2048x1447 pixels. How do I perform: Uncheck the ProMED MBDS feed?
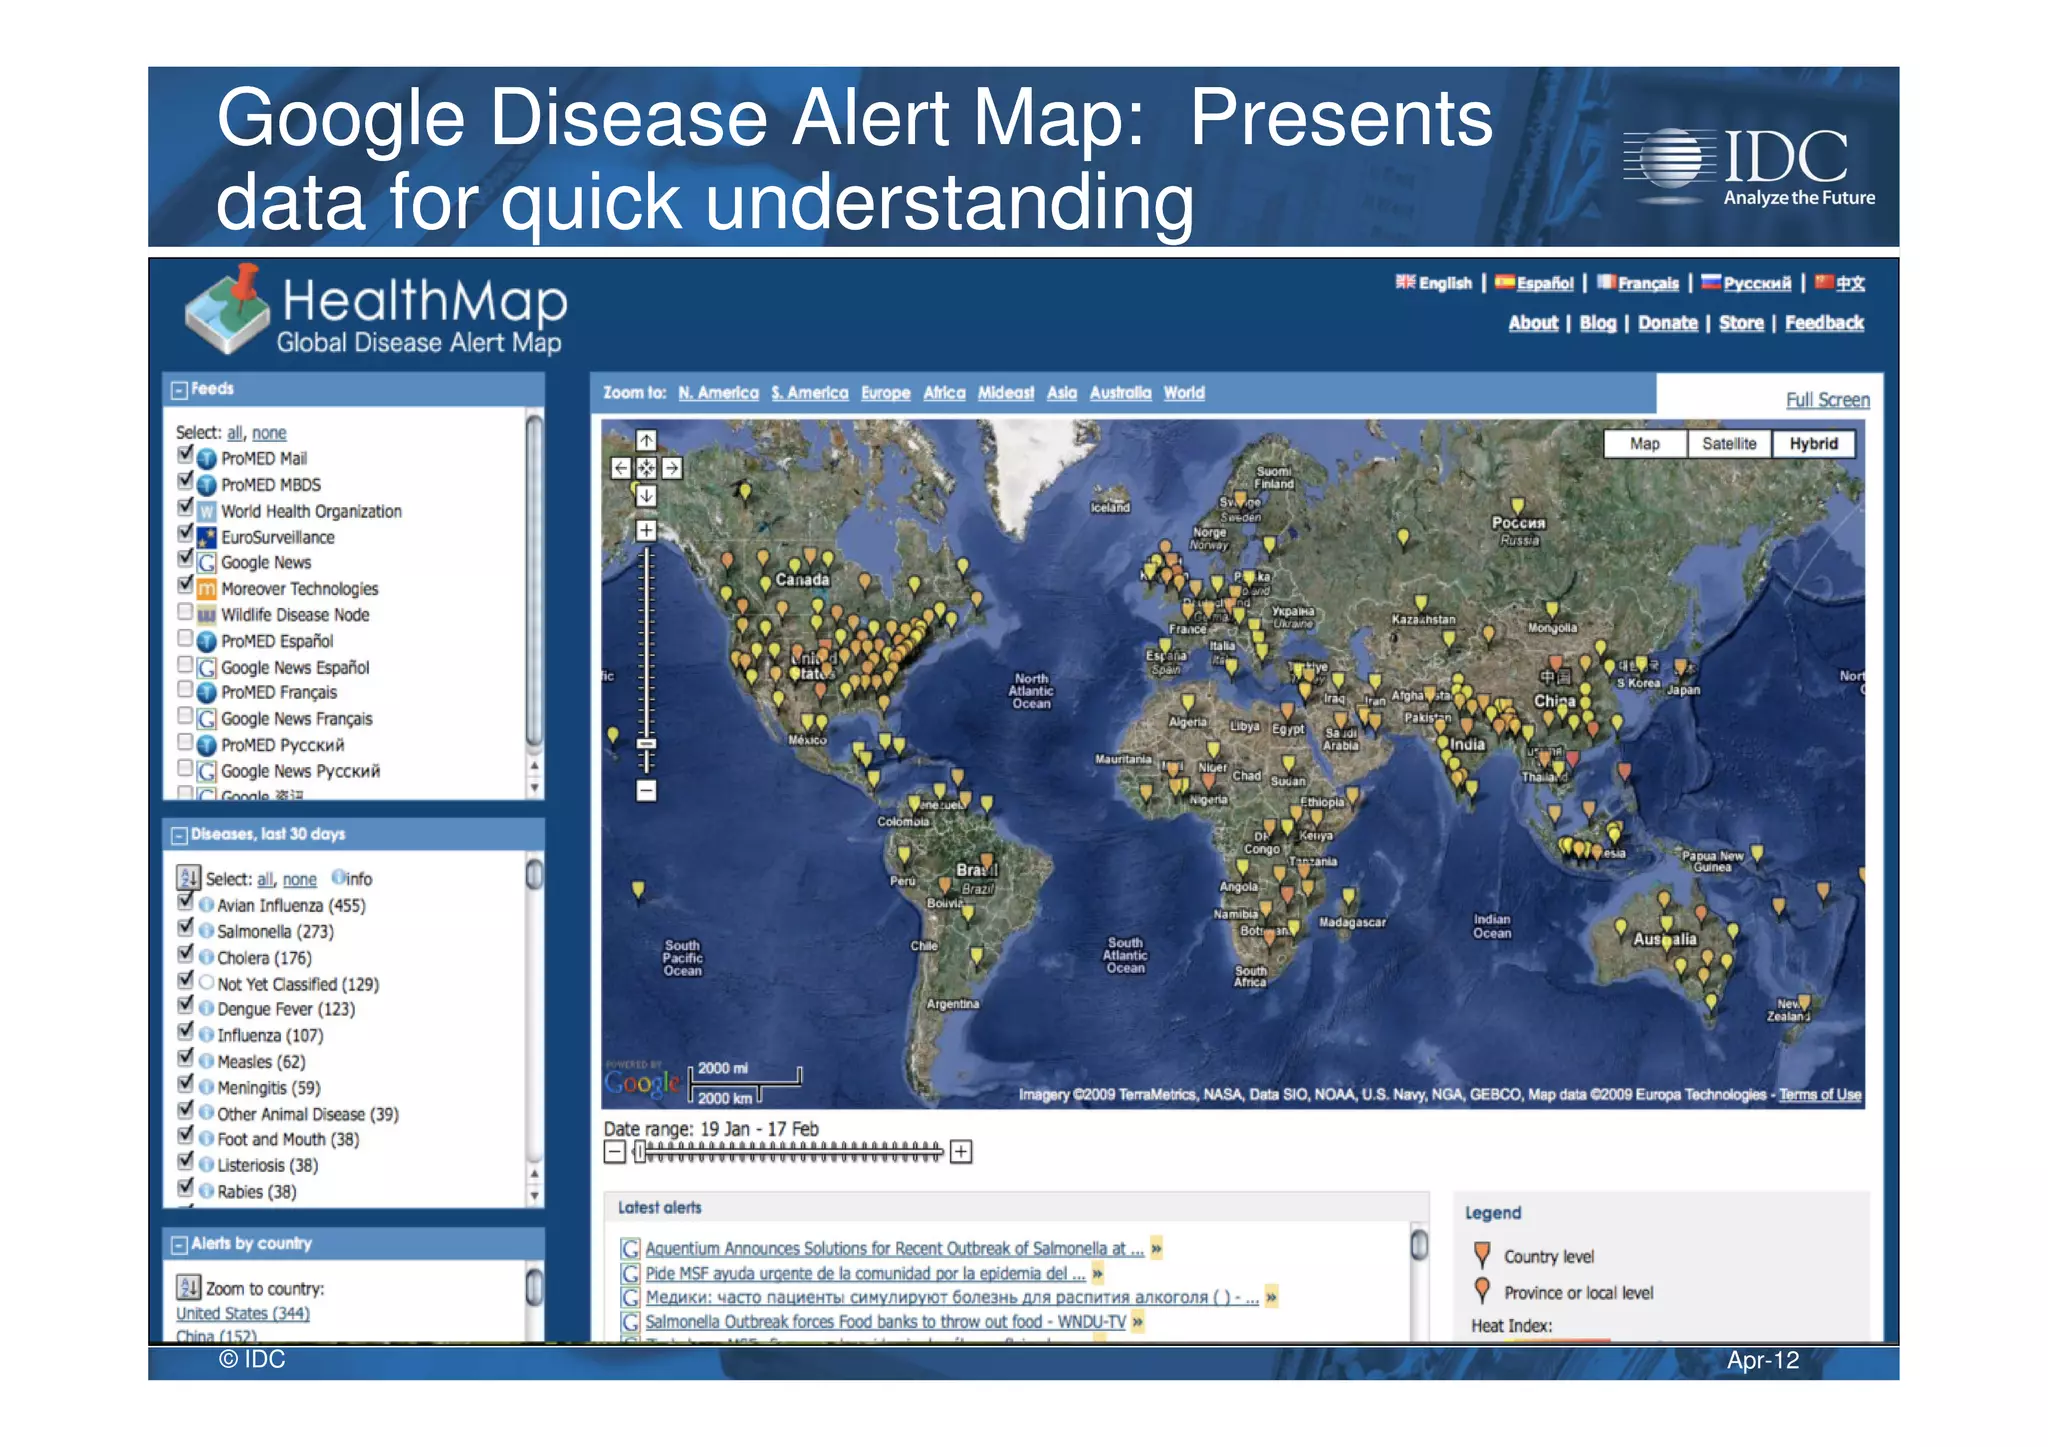point(185,480)
